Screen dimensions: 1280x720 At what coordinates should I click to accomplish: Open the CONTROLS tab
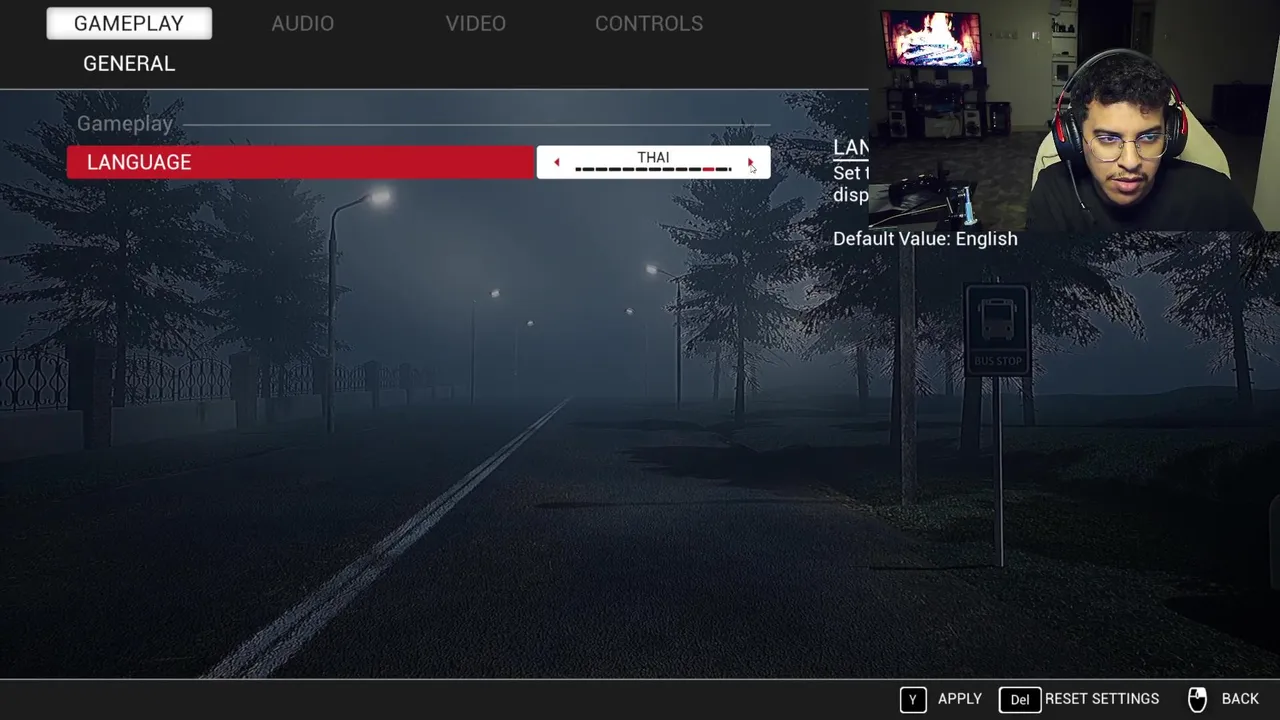(649, 23)
